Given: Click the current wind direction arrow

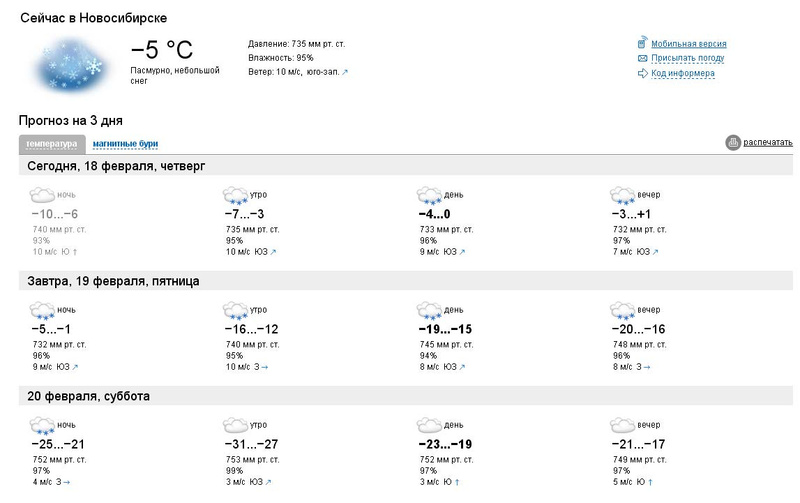Looking at the screenshot, I should coord(345,73).
